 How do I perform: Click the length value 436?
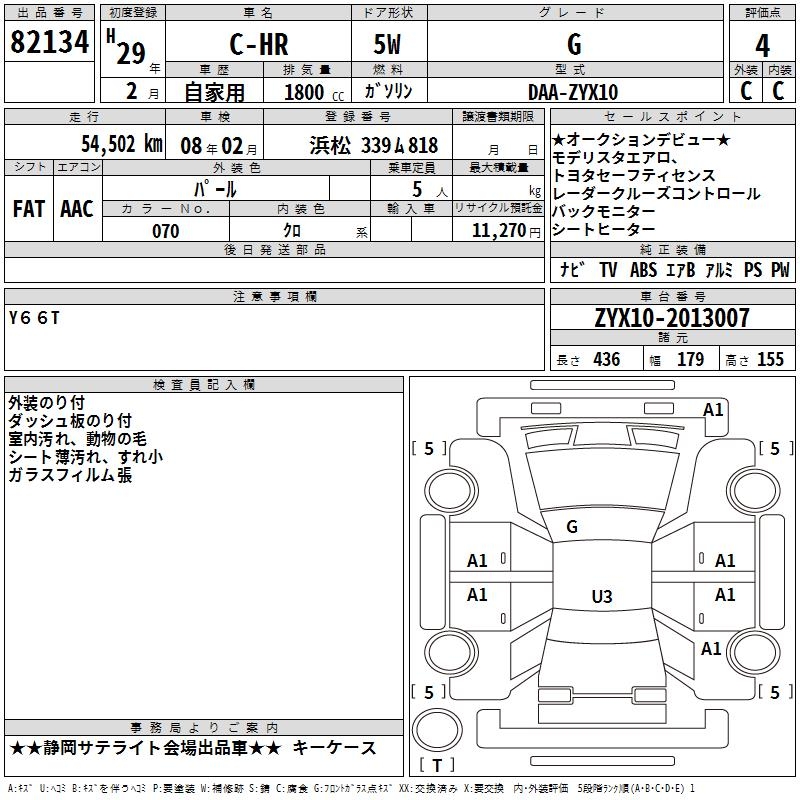(607, 359)
